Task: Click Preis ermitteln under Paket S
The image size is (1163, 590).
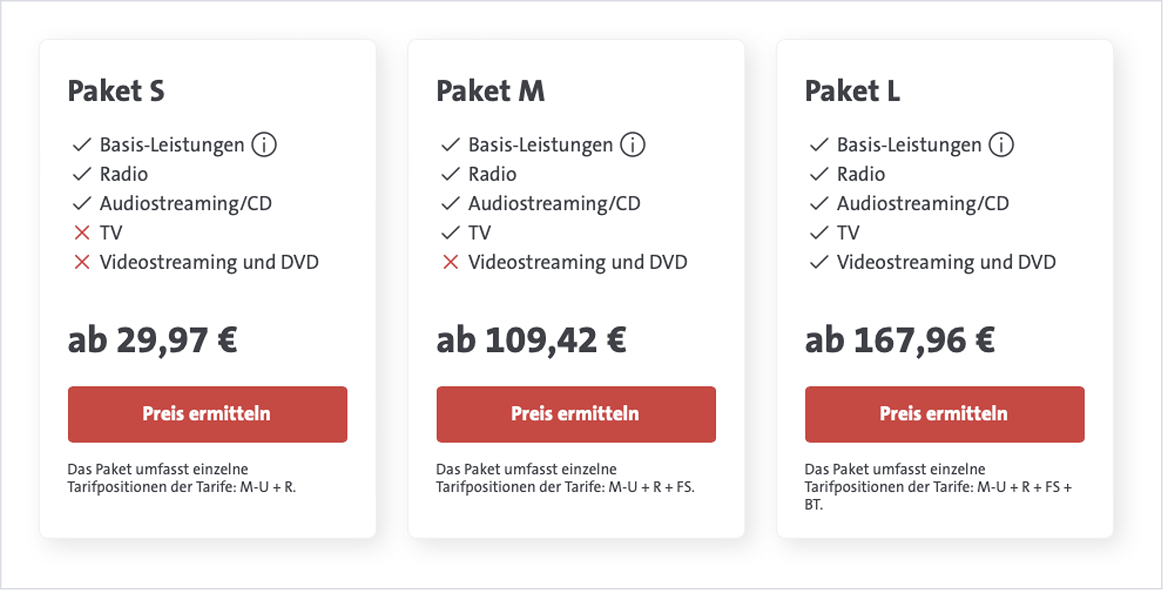Action: (x=207, y=414)
